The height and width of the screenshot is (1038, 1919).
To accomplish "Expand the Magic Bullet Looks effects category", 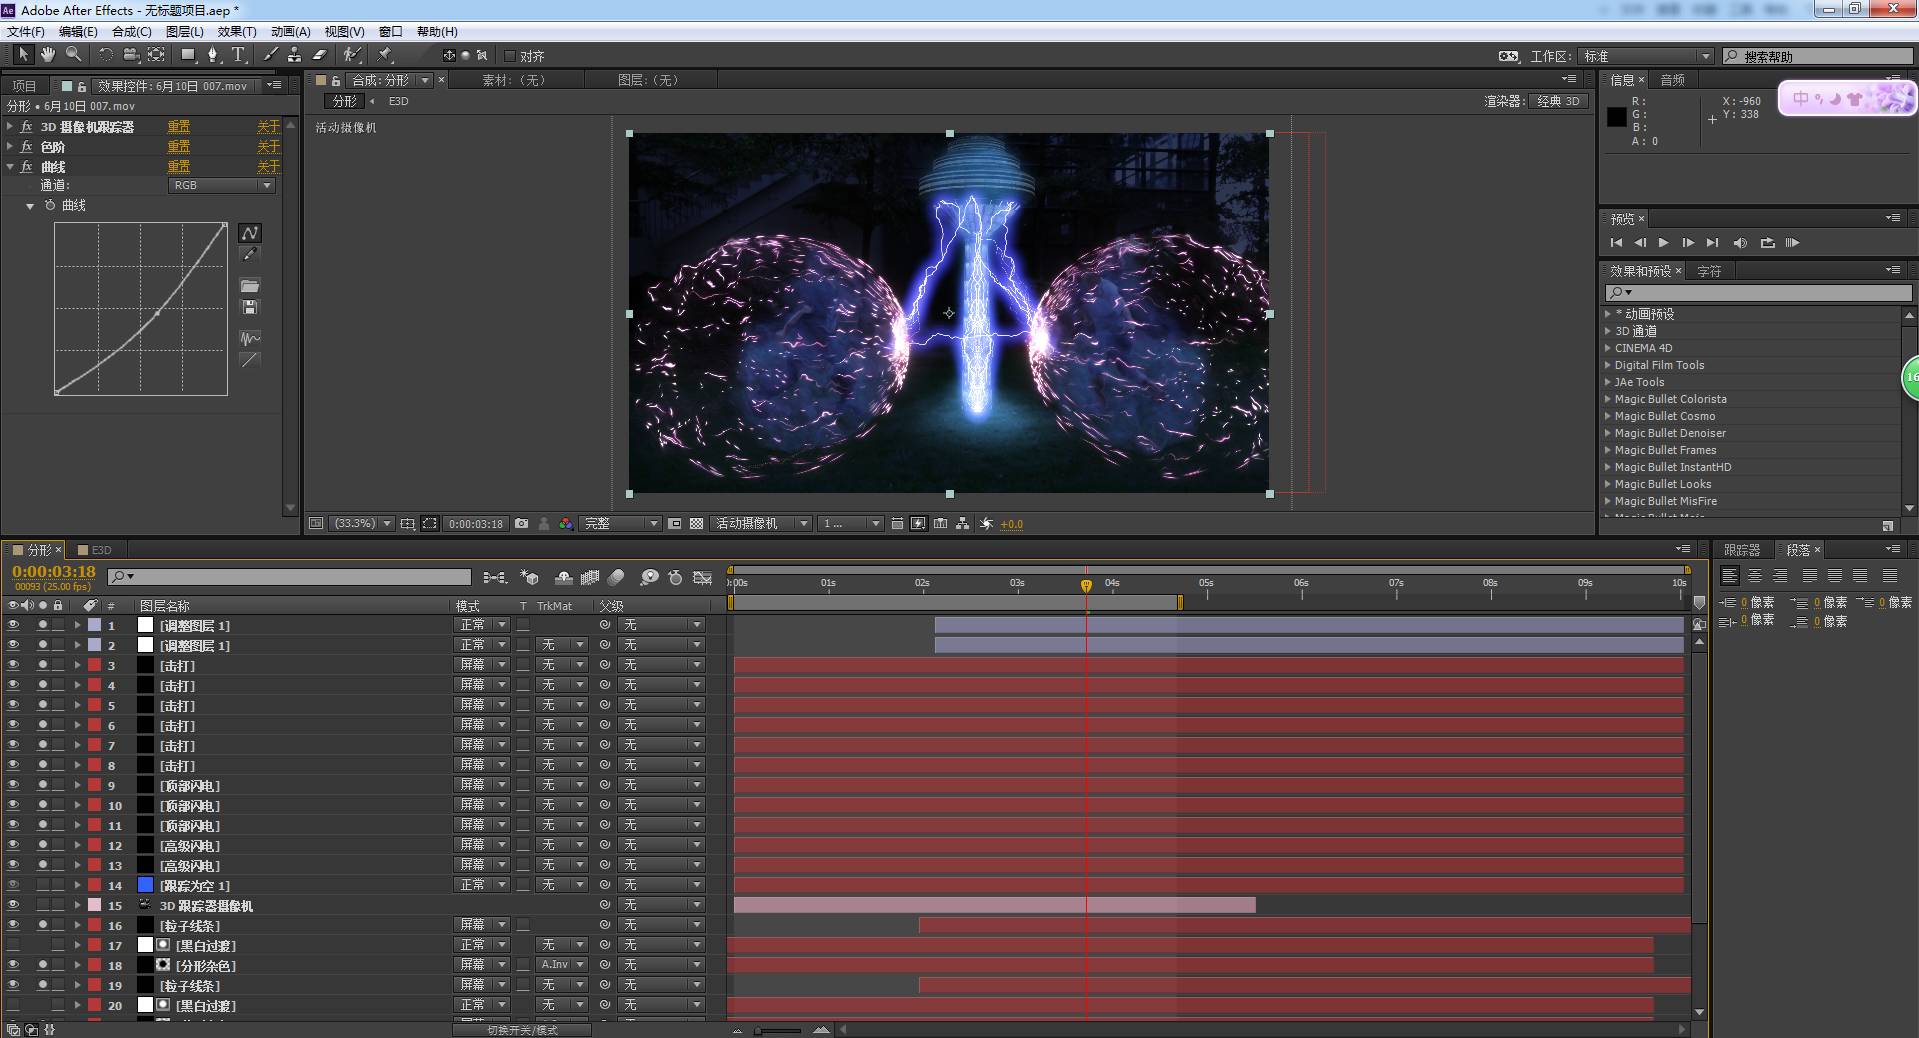I will (x=1608, y=484).
